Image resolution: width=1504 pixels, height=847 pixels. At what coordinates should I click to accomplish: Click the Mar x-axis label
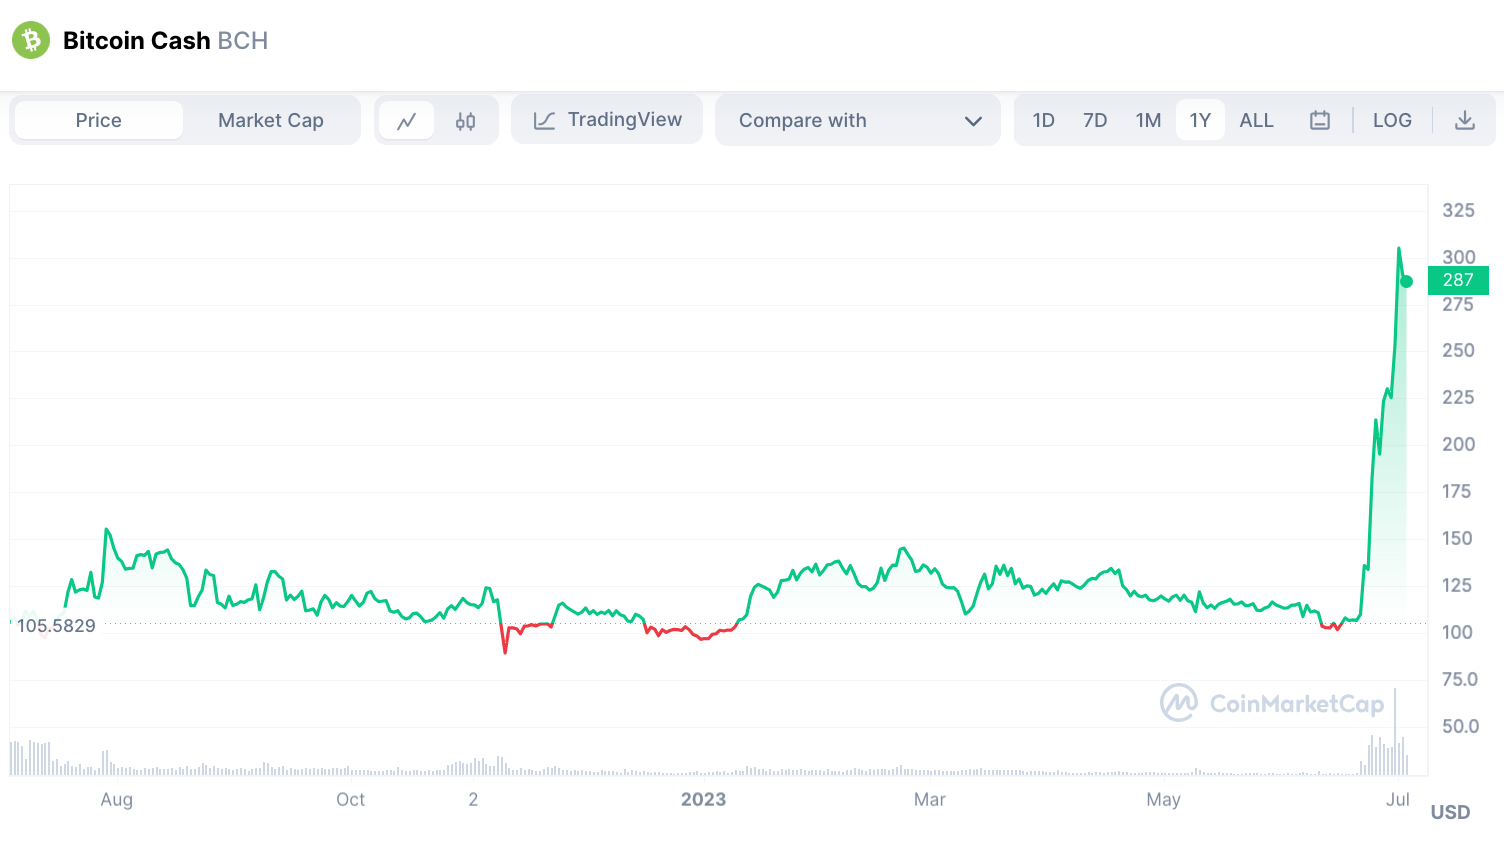click(x=930, y=799)
